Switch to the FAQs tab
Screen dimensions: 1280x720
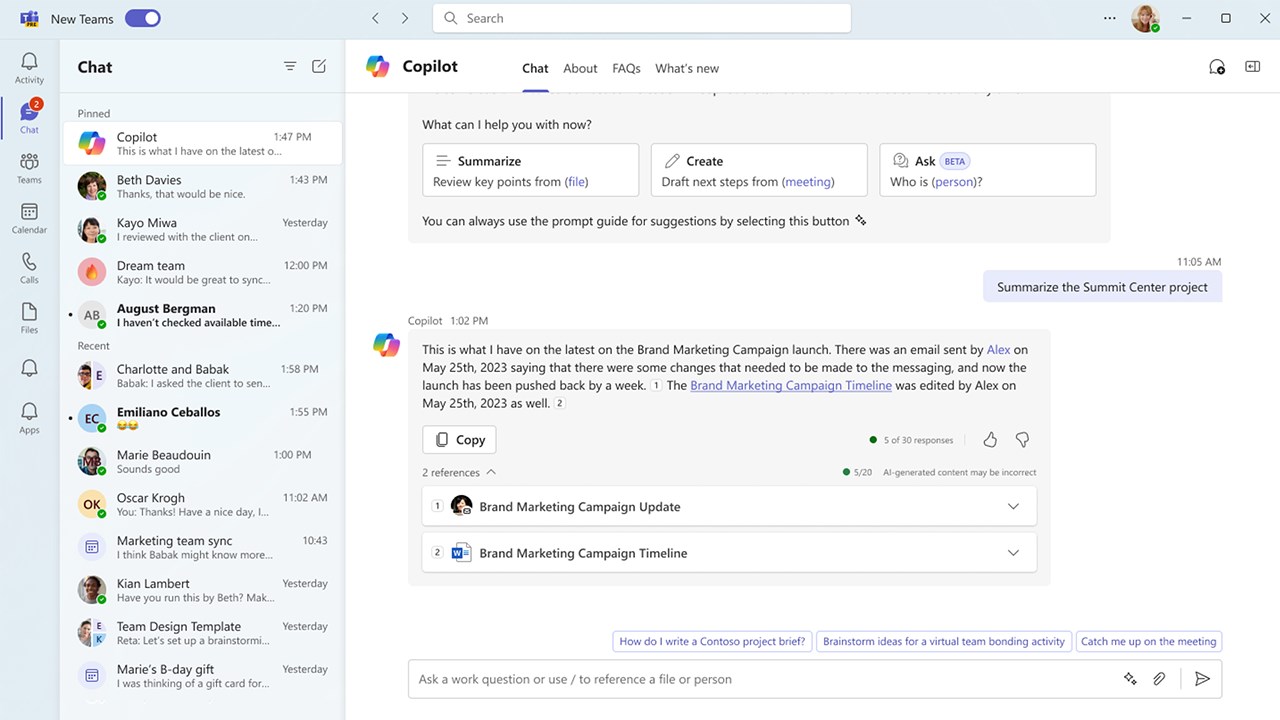click(626, 68)
